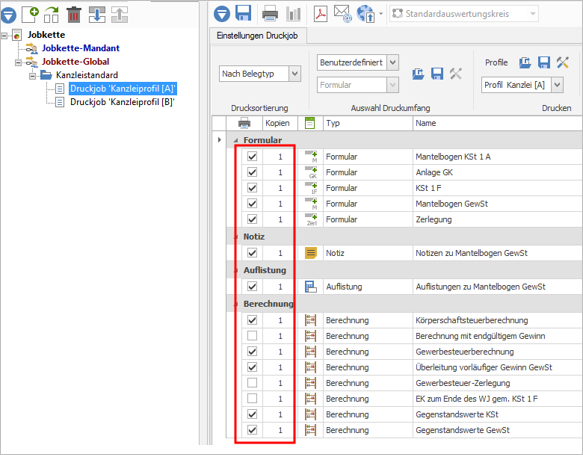This screenshot has width=583, height=455.
Task: Uncheck print box for KSt 1 F
Action: (252, 188)
